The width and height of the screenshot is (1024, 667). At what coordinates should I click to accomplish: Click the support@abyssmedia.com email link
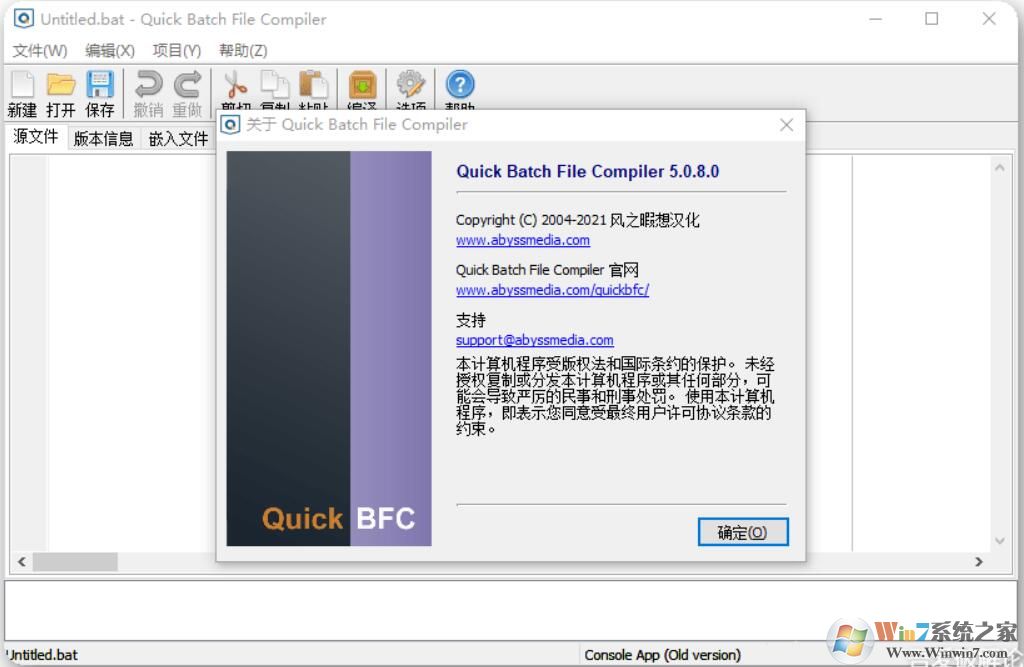(534, 340)
